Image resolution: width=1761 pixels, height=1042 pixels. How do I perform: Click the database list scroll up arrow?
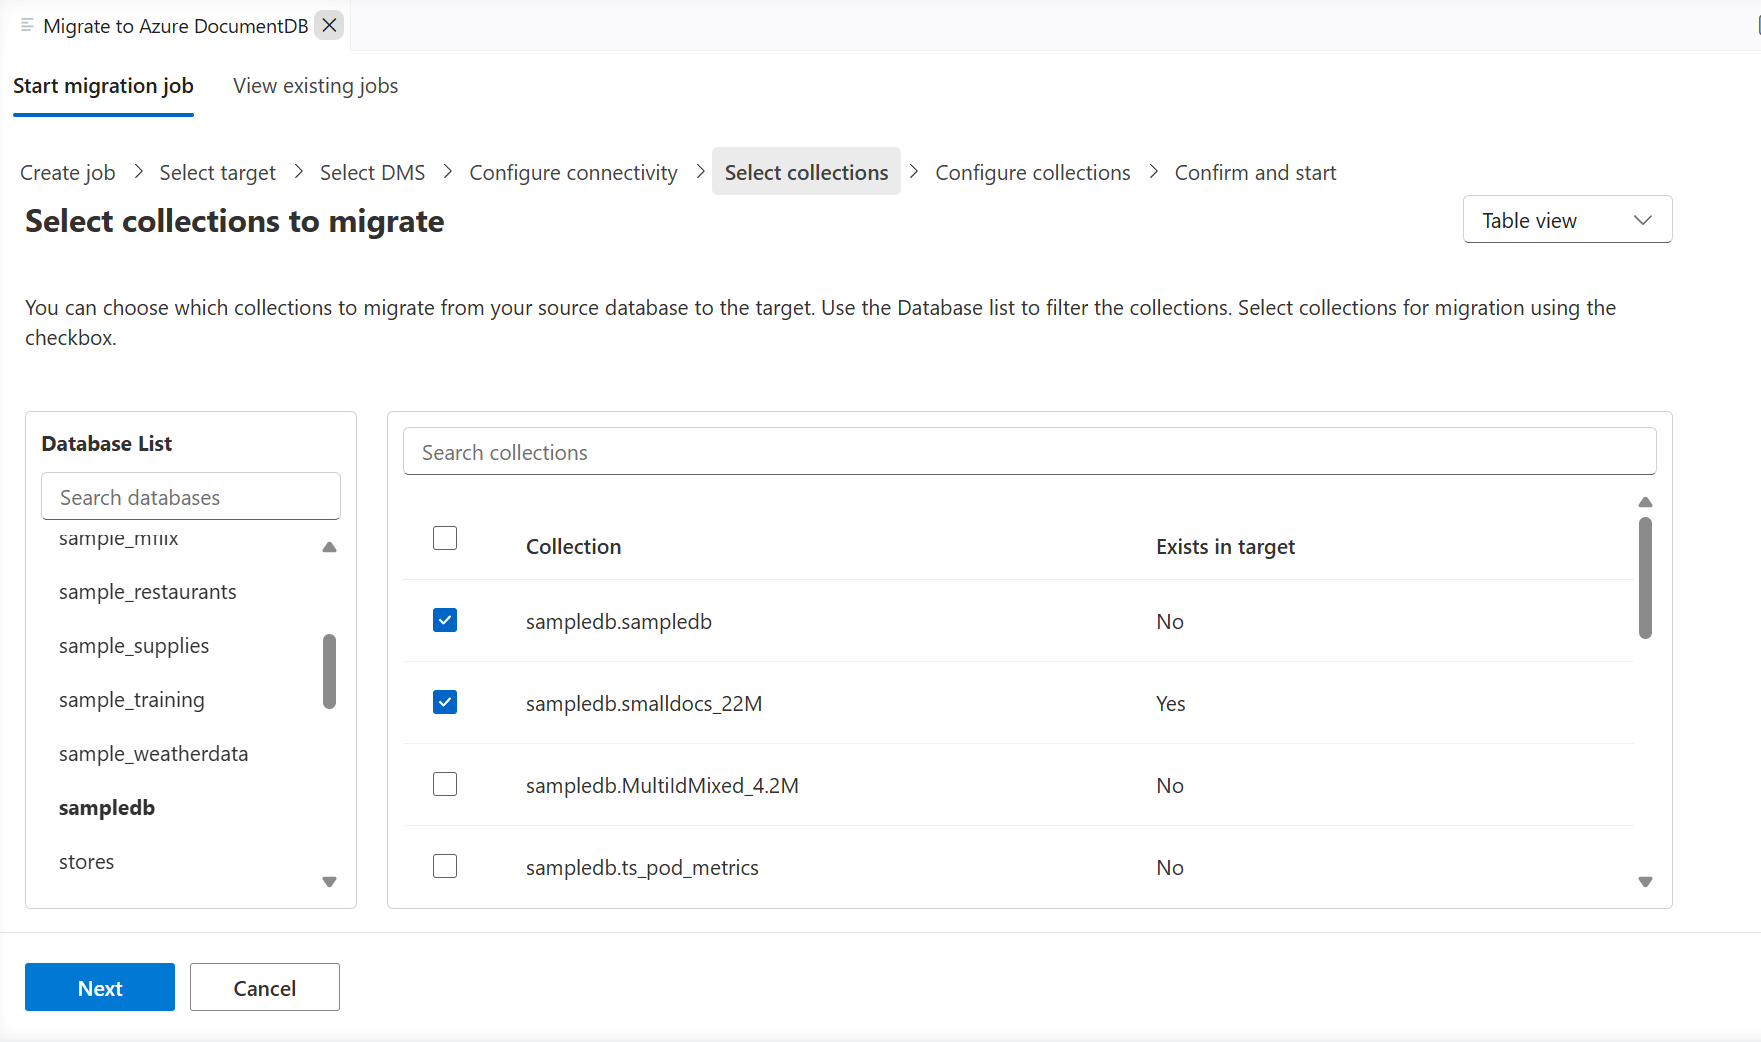click(330, 547)
